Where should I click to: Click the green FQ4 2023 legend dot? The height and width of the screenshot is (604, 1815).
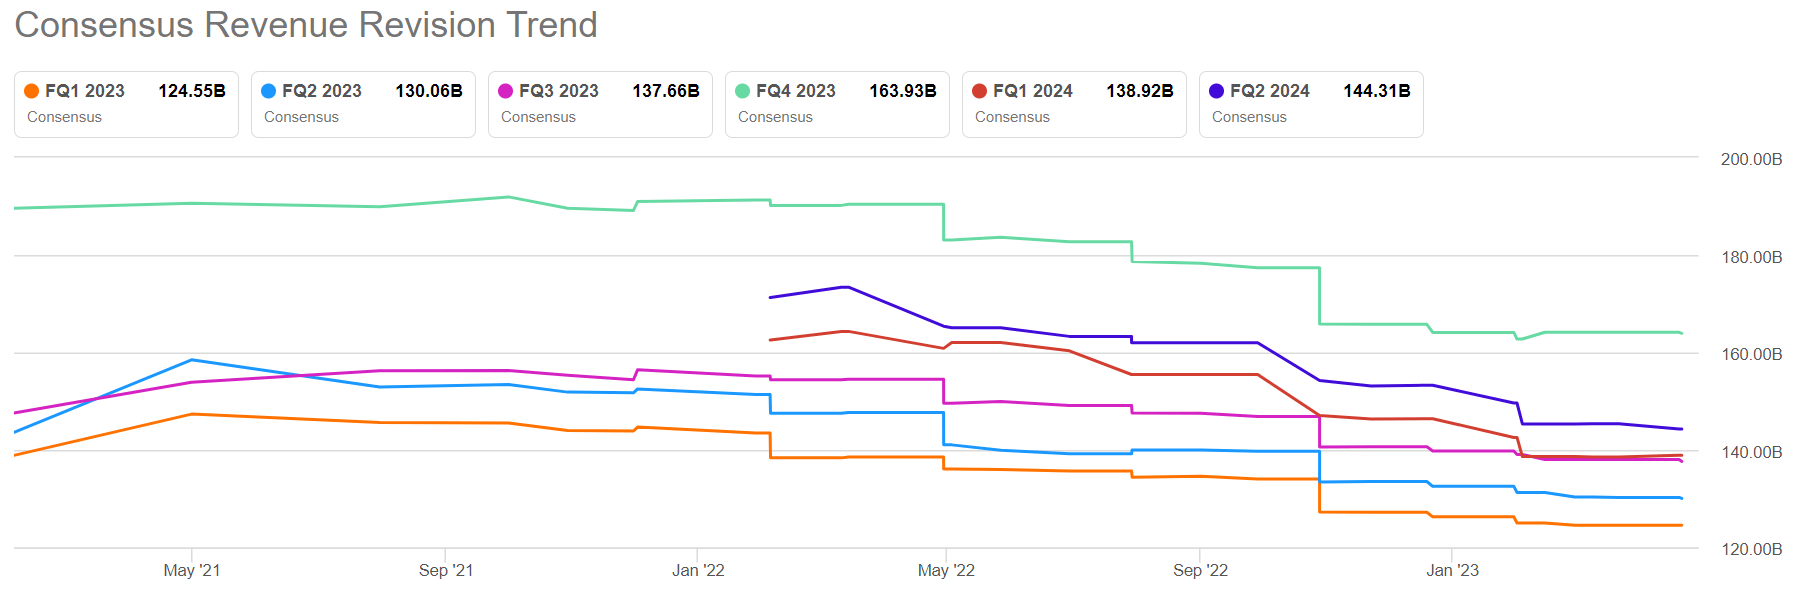(743, 91)
